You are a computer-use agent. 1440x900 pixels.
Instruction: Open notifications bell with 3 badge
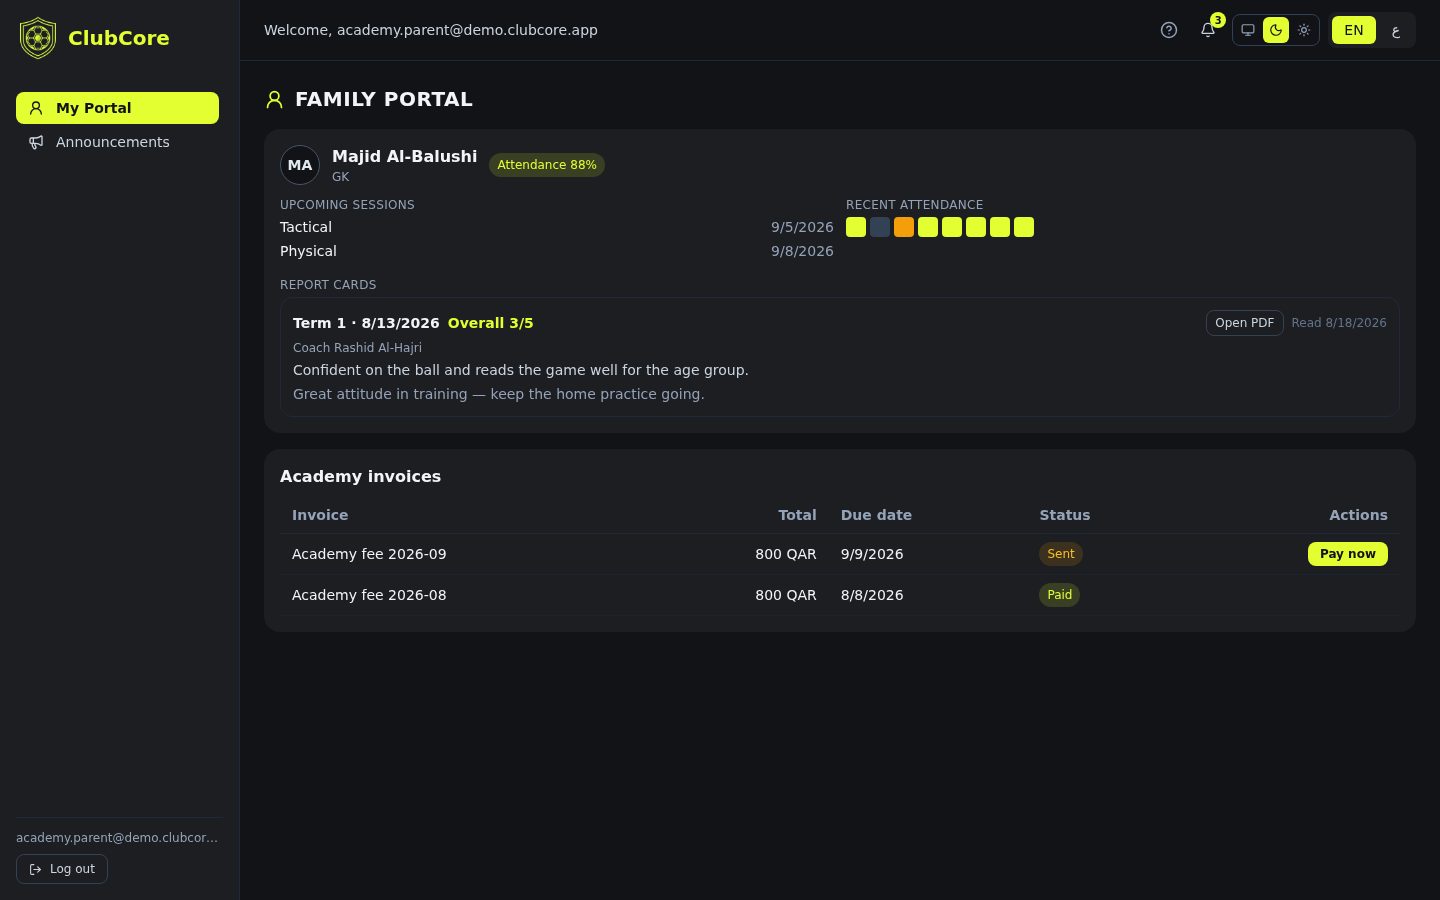[x=1208, y=30]
